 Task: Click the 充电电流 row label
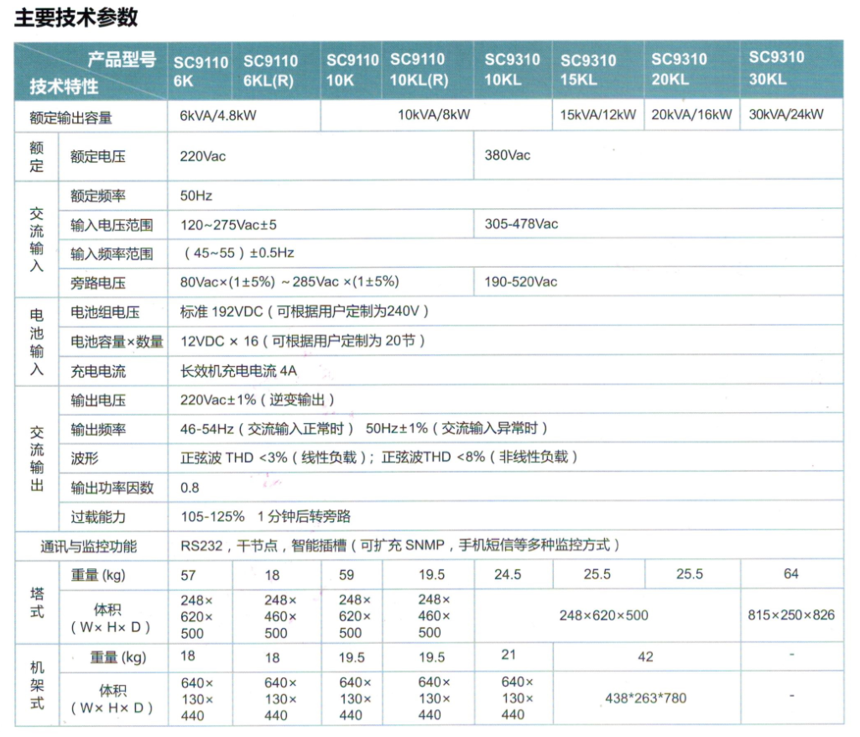click(x=98, y=371)
